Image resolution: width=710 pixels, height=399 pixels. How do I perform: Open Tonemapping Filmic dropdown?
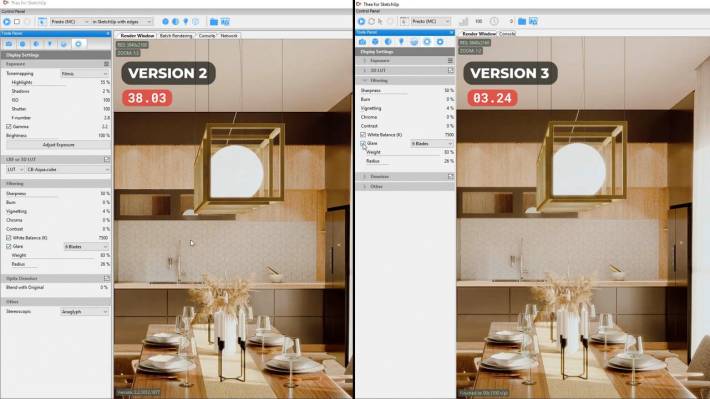coord(84,73)
